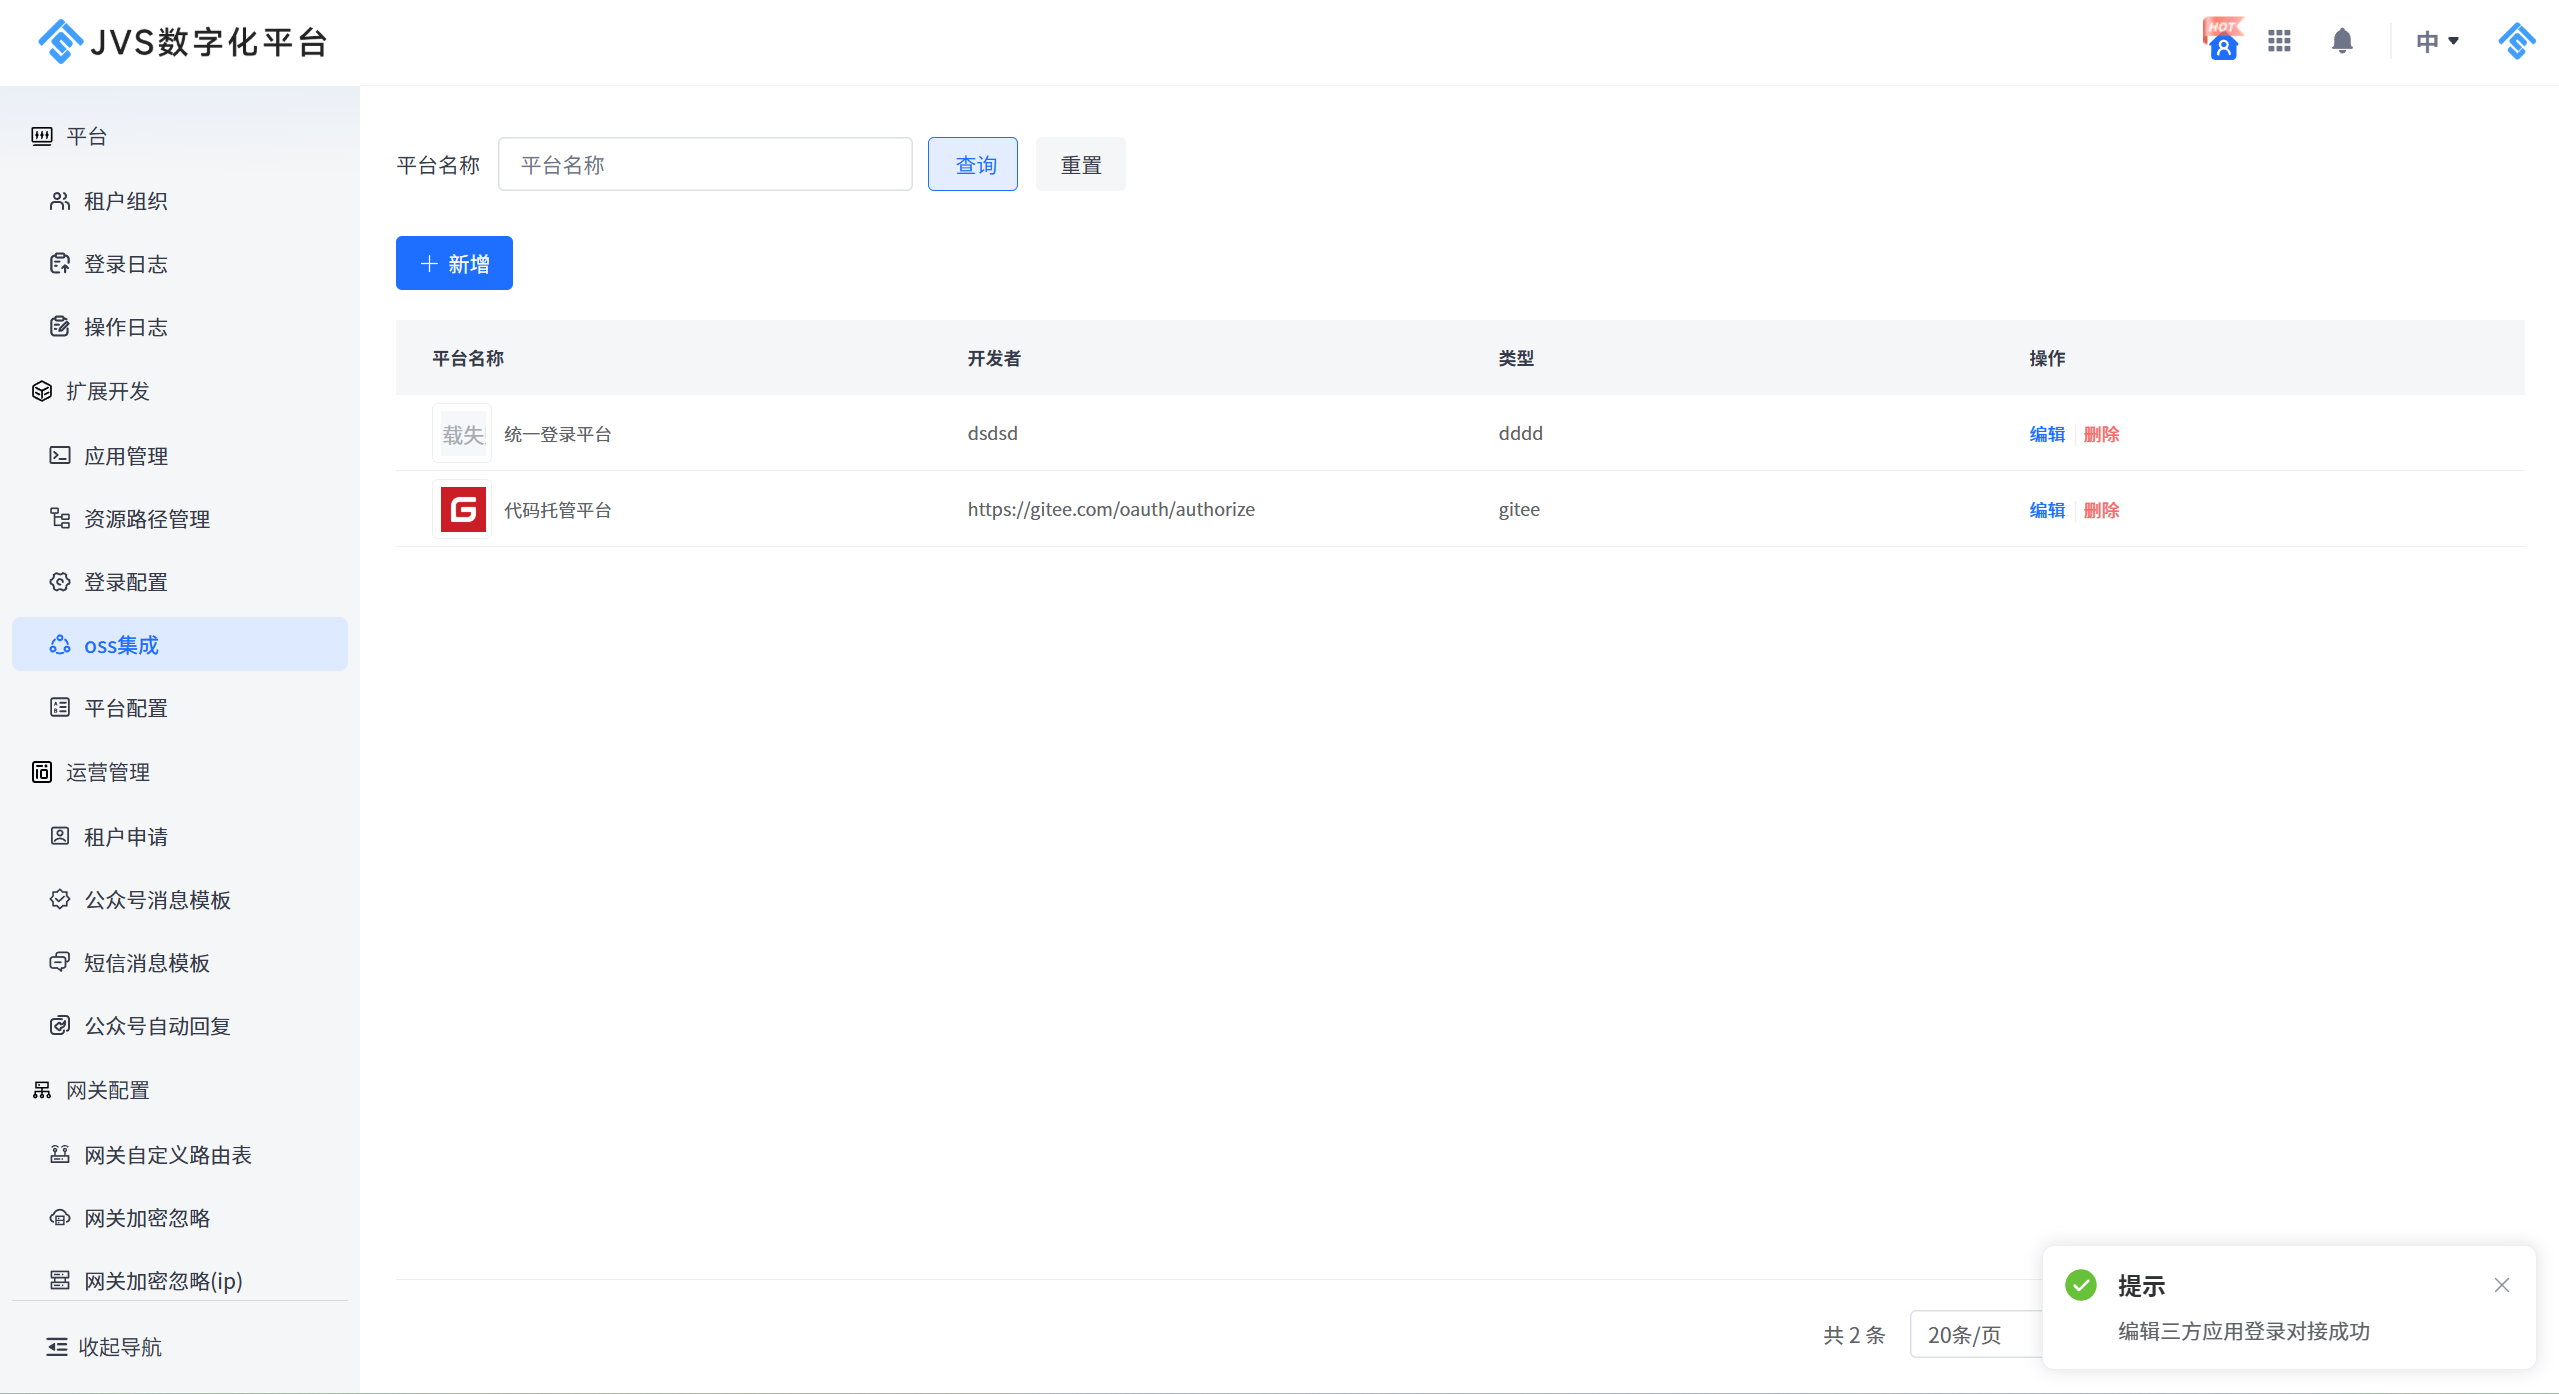2559x1394 pixels.
Task: Click the HOT user badge icon
Action: click(2222, 41)
